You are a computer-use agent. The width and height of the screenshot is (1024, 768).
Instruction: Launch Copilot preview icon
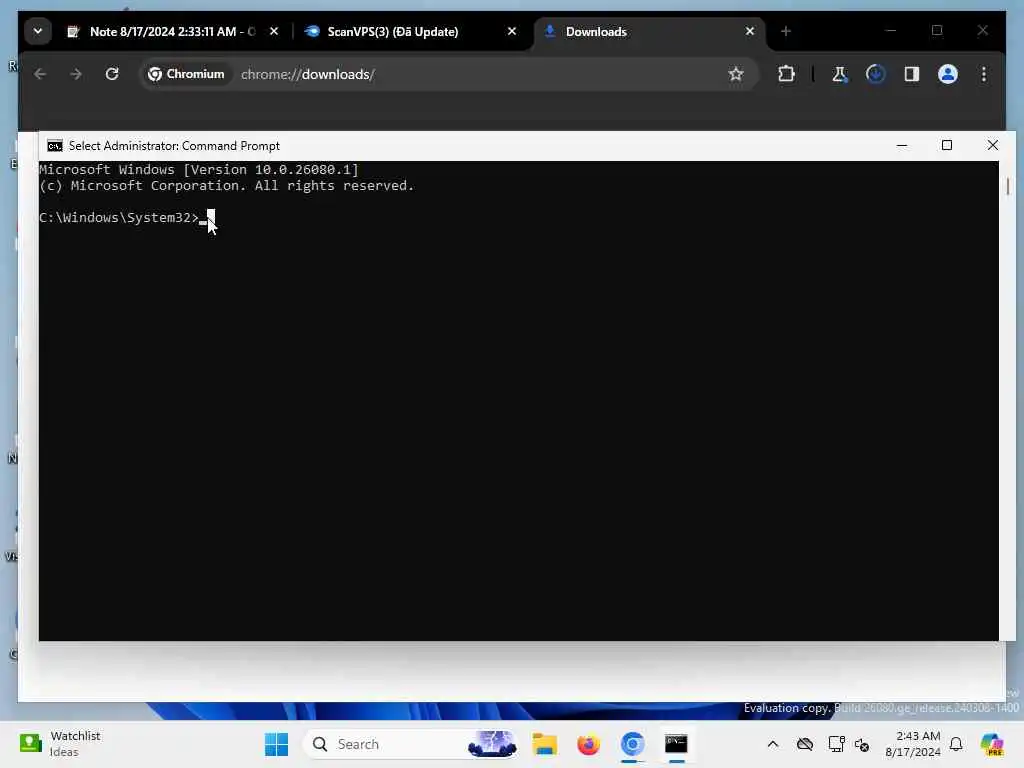(x=991, y=744)
